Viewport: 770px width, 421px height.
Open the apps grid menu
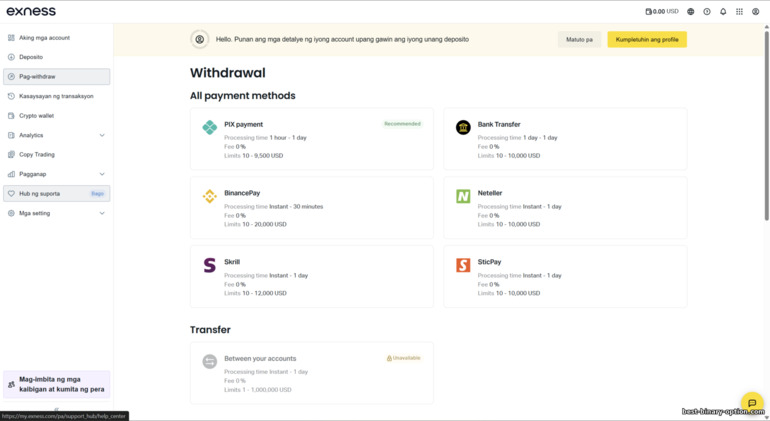(739, 12)
